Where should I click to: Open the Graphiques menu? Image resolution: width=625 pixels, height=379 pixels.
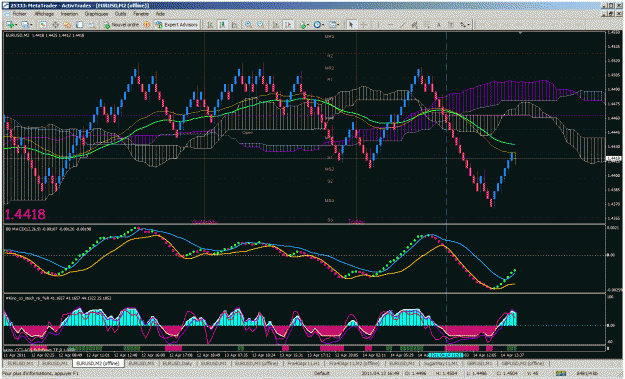tap(96, 14)
